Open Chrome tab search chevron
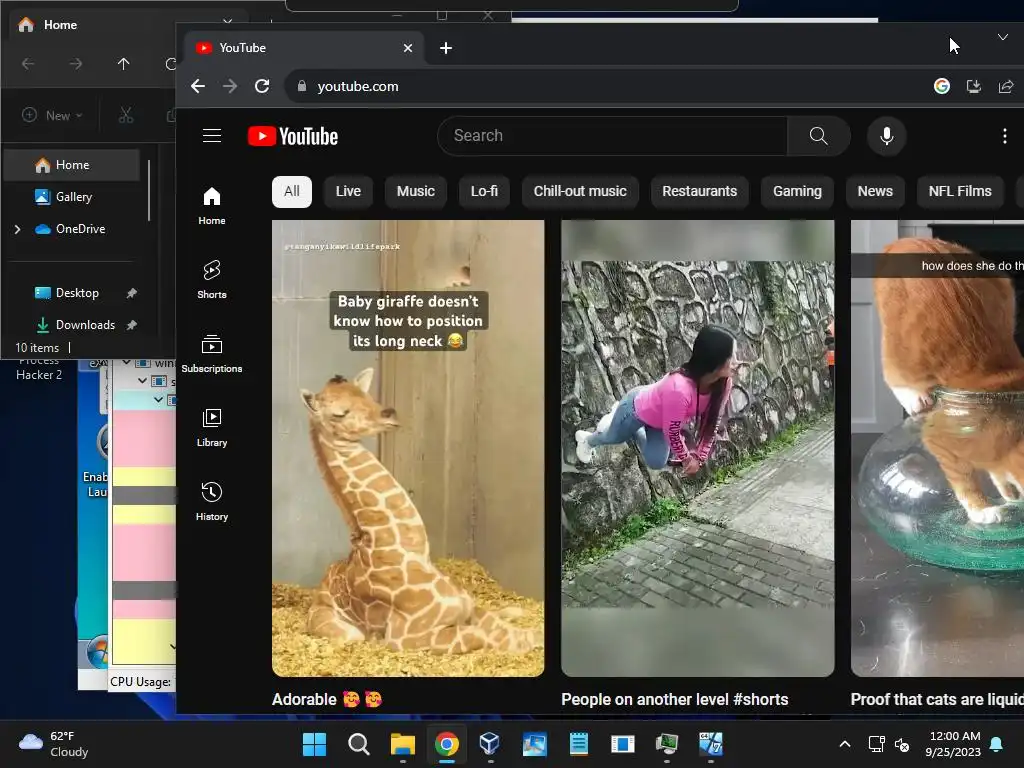This screenshot has width=1024, height=768. [1002, 37]
